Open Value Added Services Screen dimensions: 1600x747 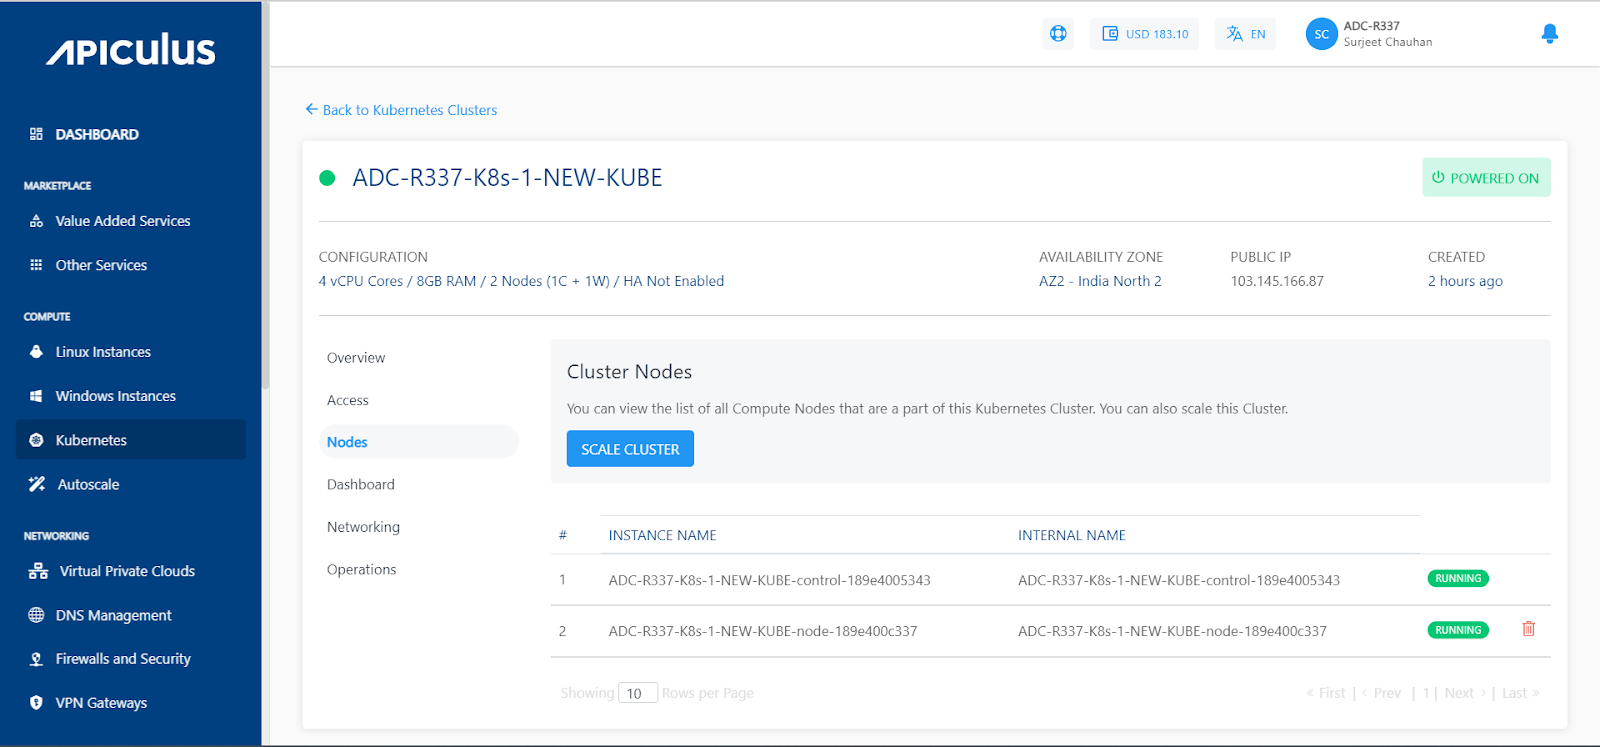click(x=123, y=221)
